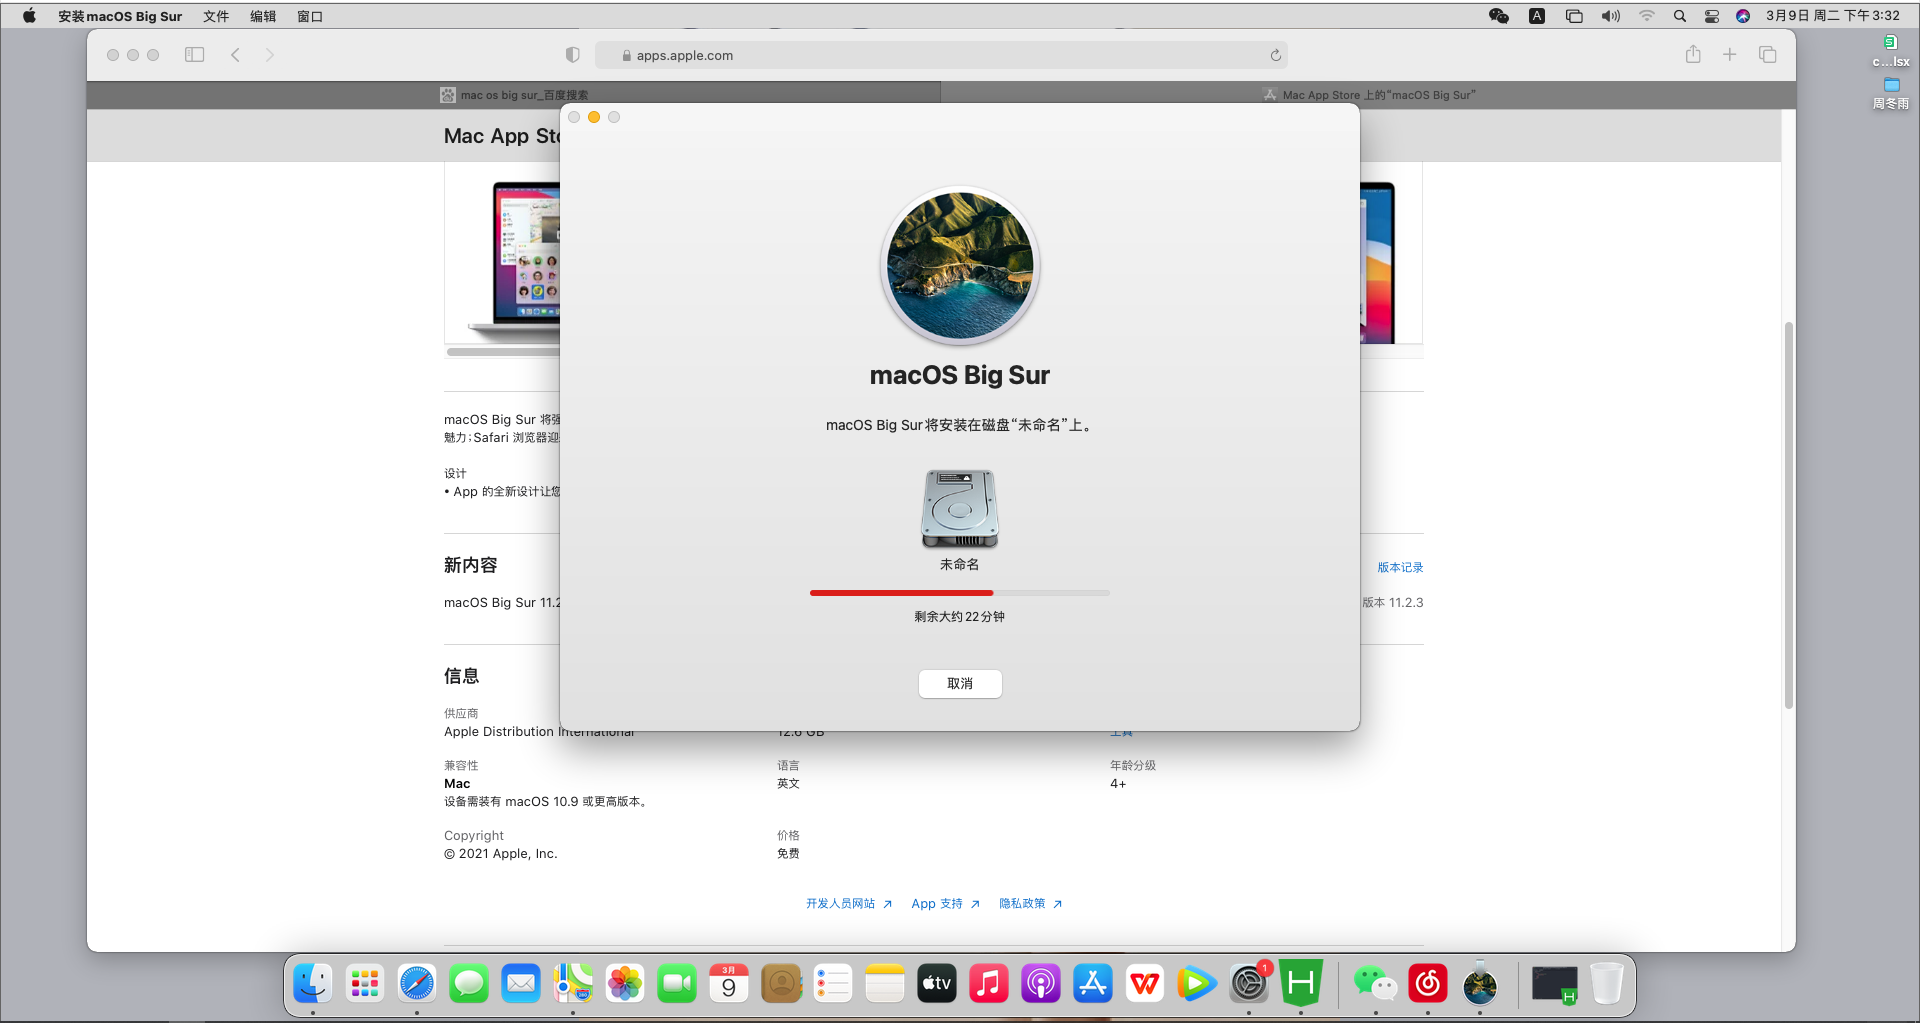This screenshot has height=1023, width=1920.
Task: Open Podcasts from the Dock
Action: pos(1041,984)
